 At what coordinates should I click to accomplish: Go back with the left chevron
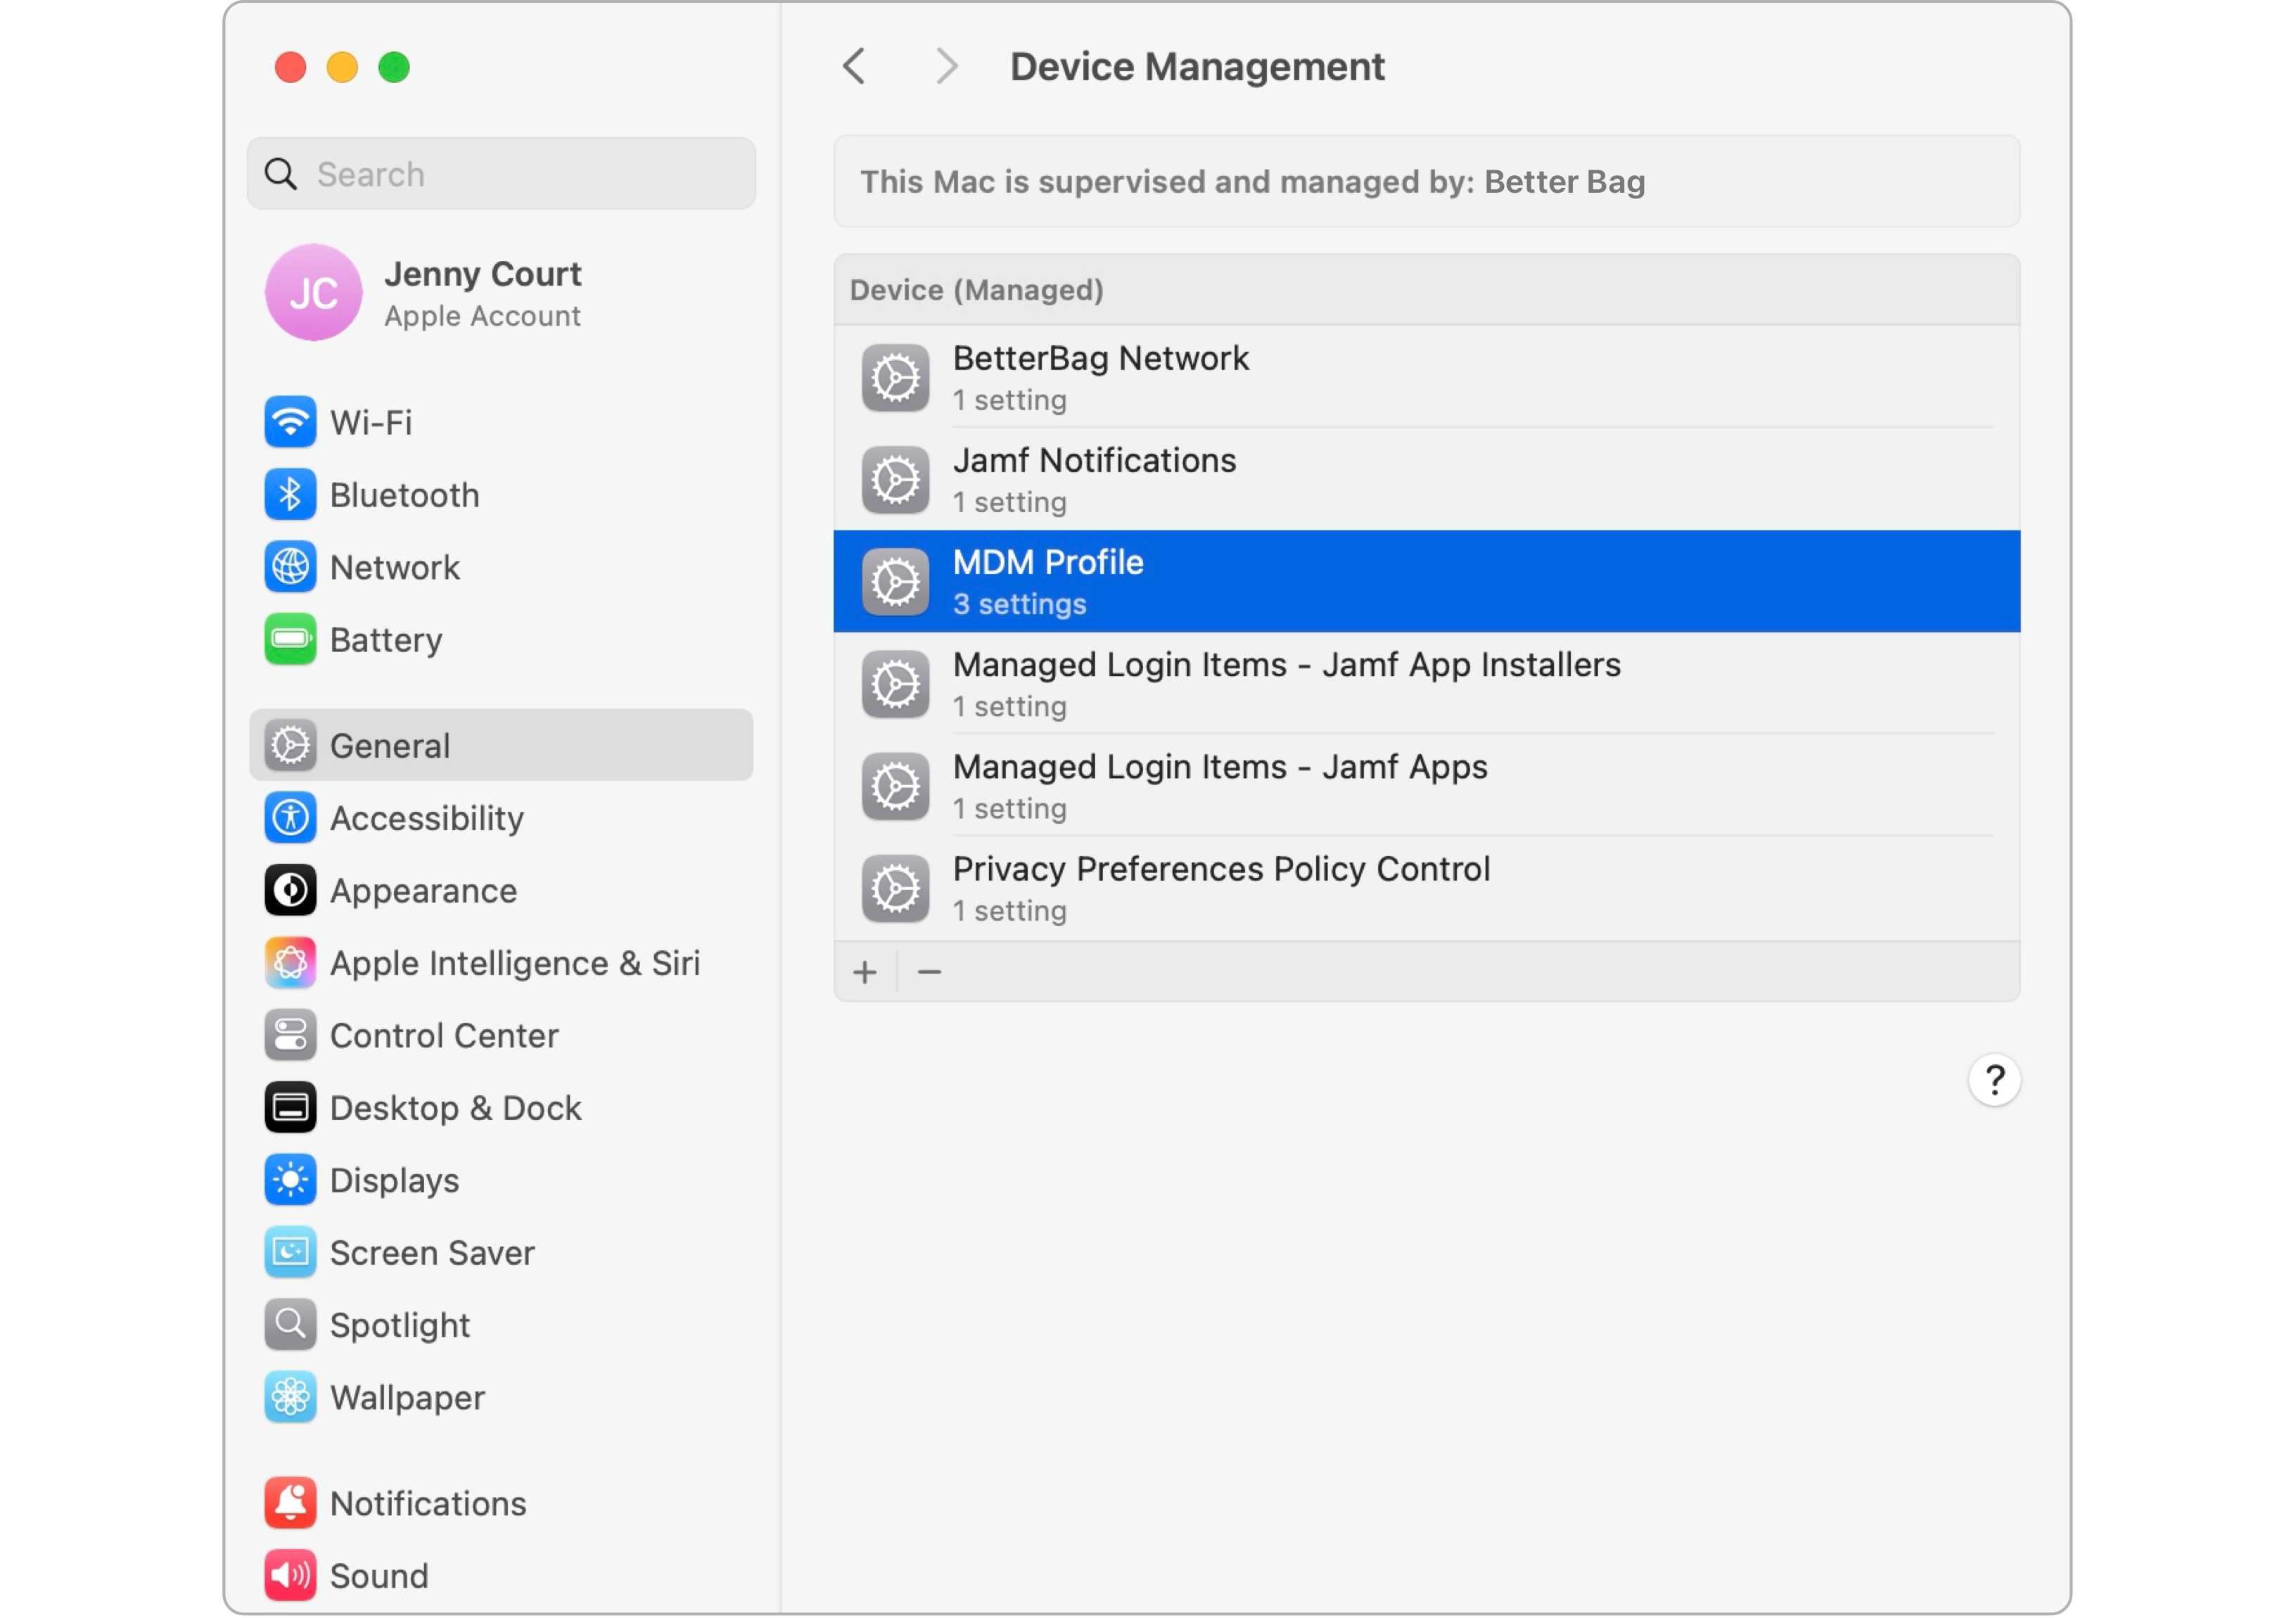[853, 67]
